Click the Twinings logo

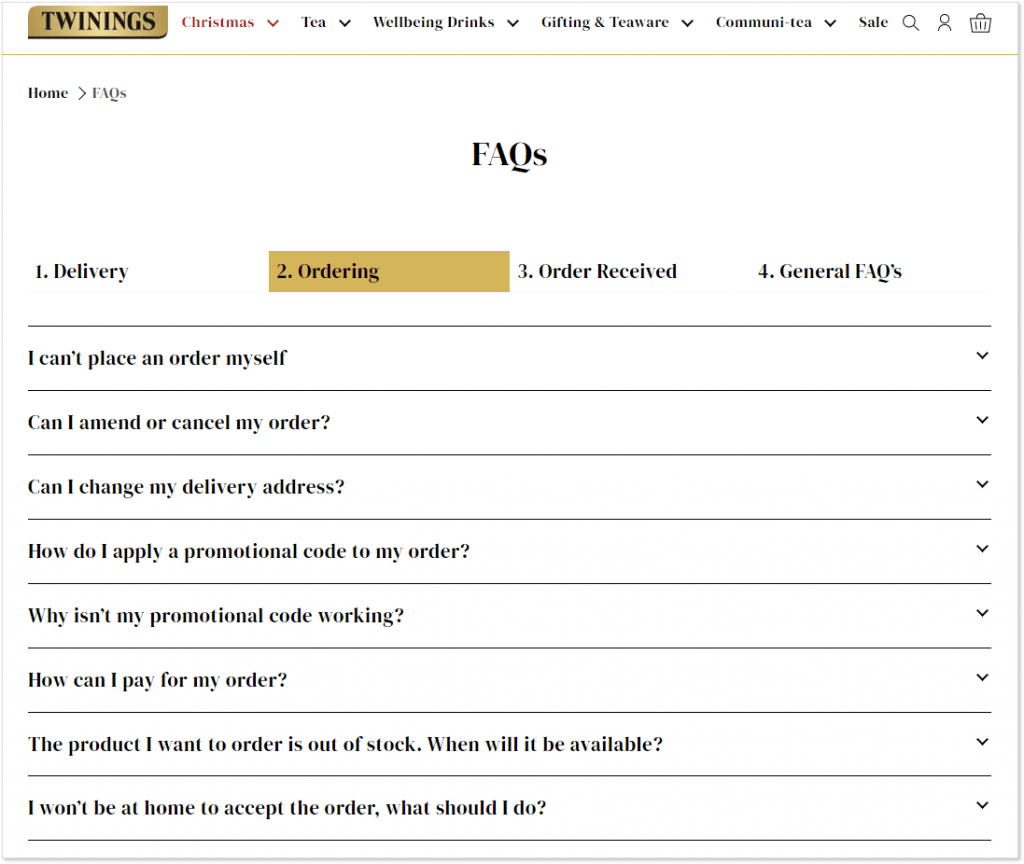96,21
